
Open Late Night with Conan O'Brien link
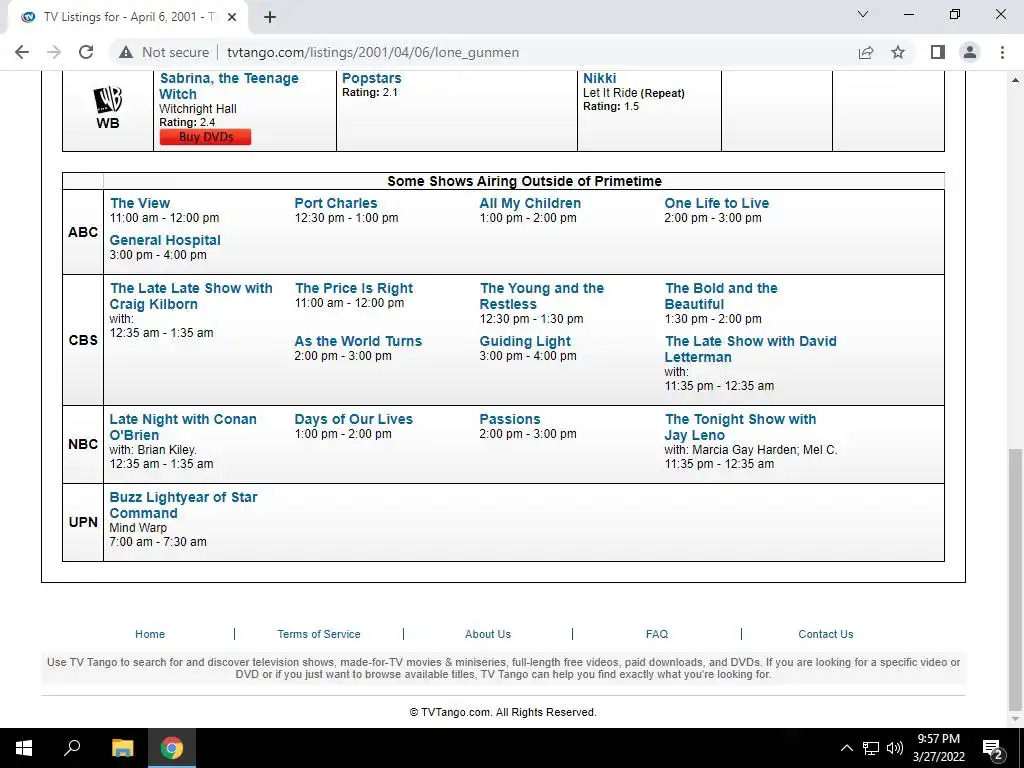(183, 427)
